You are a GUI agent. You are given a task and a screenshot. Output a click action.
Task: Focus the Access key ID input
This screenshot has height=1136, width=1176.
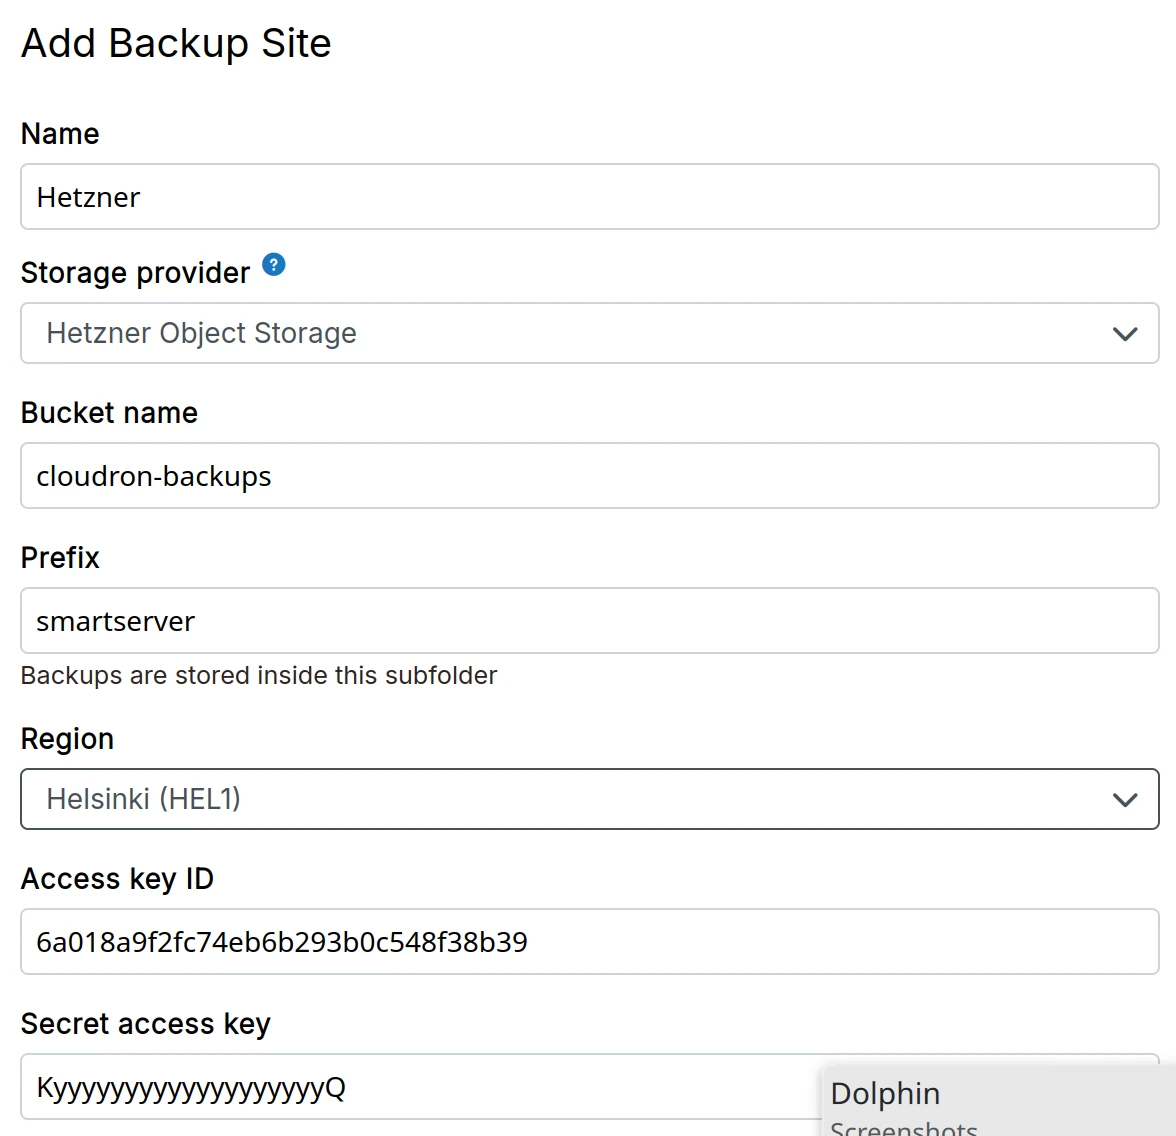(589, 942)
